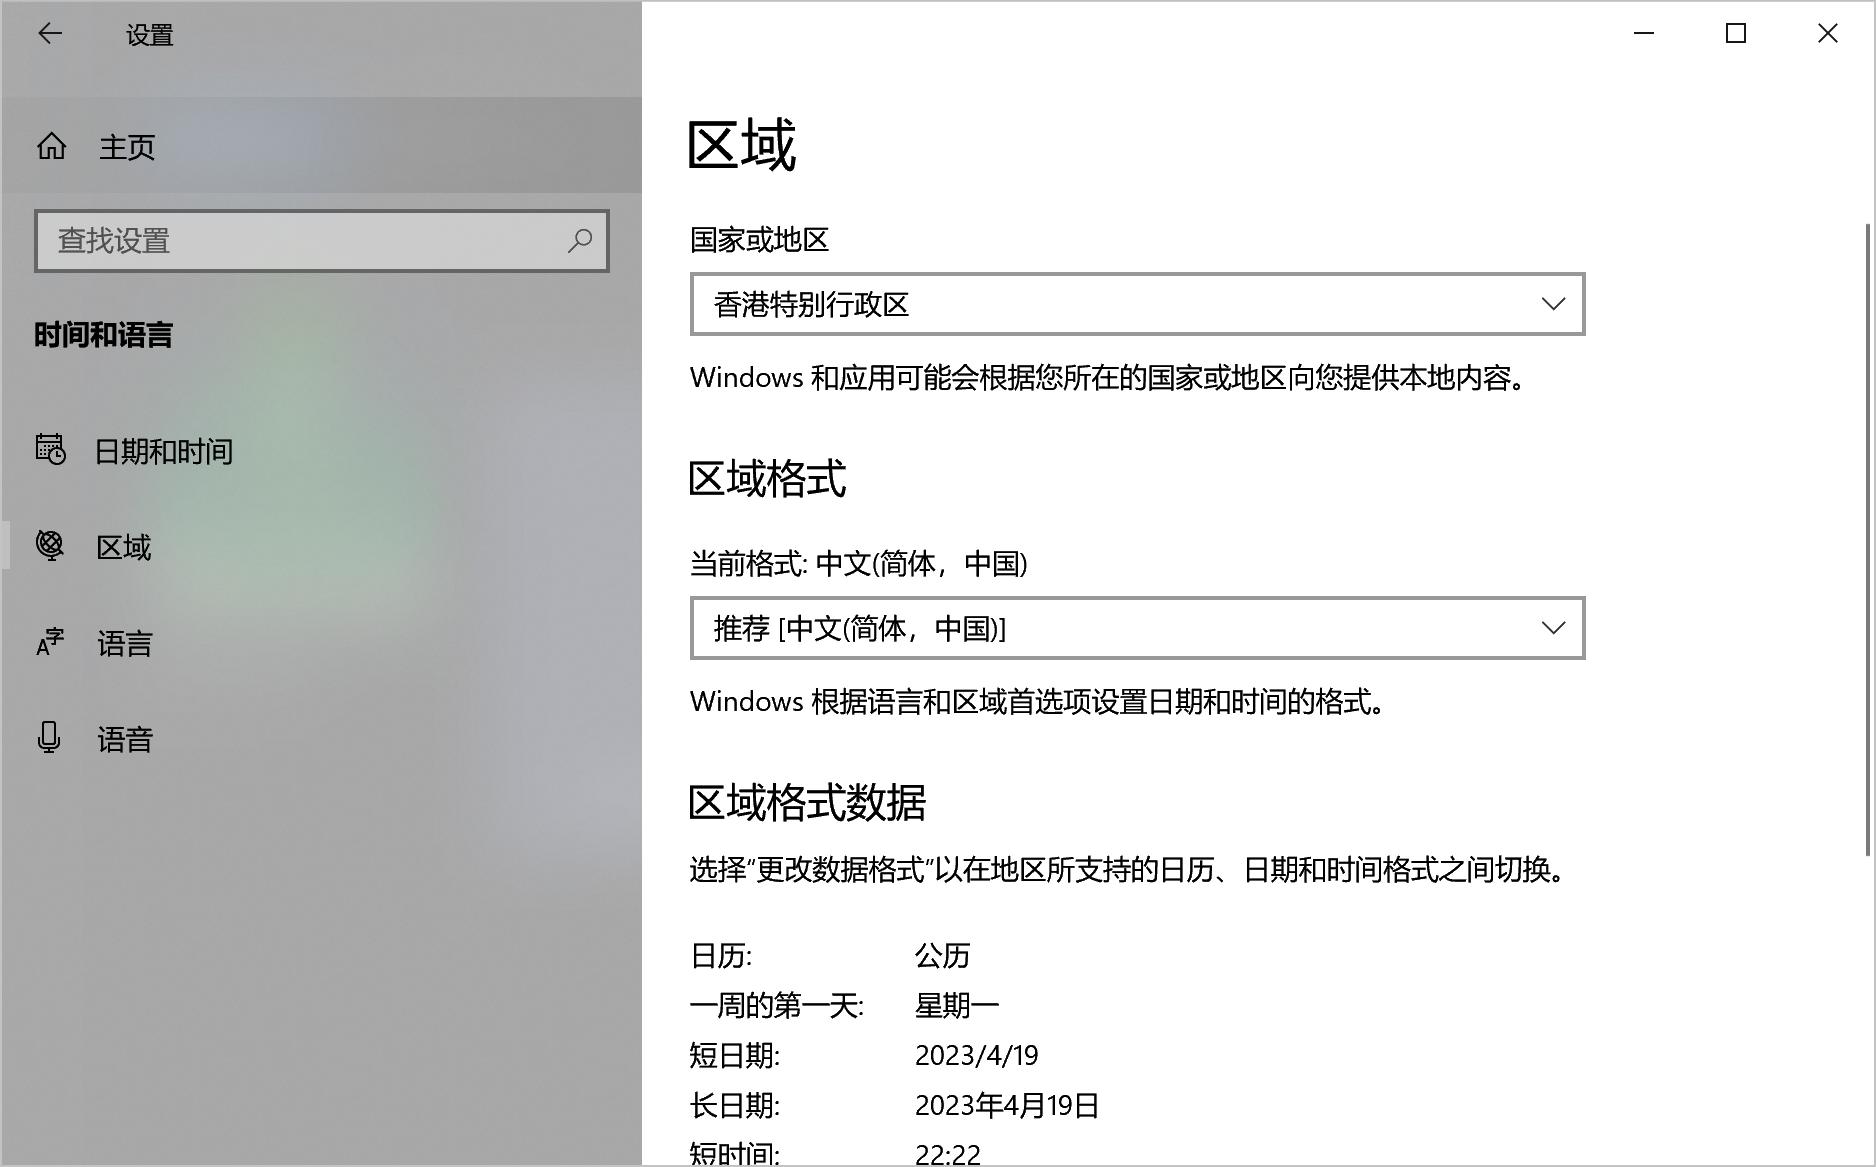Click the search magnifier in 查找设置 box

coord(580,241)
